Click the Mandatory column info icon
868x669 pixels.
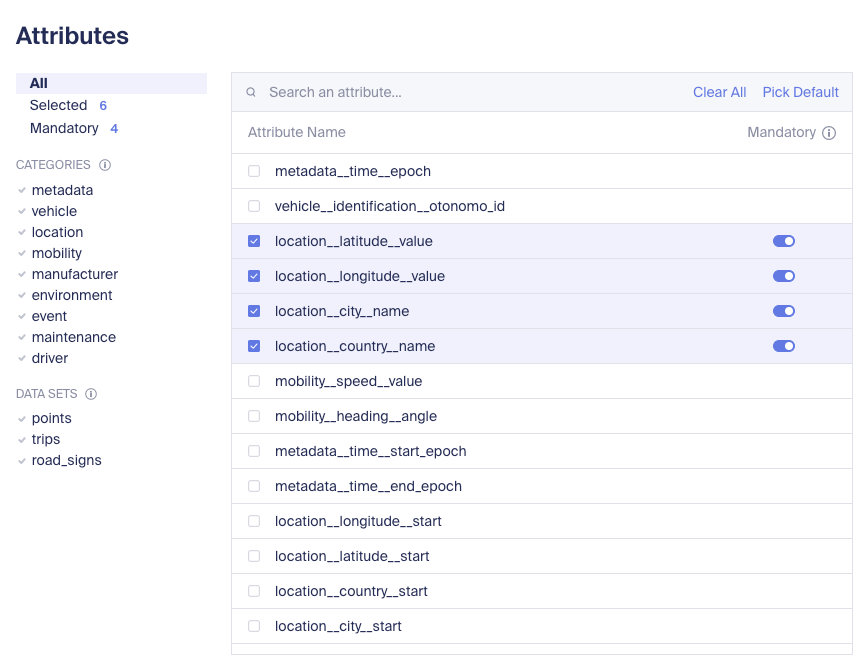pos(829,133)
